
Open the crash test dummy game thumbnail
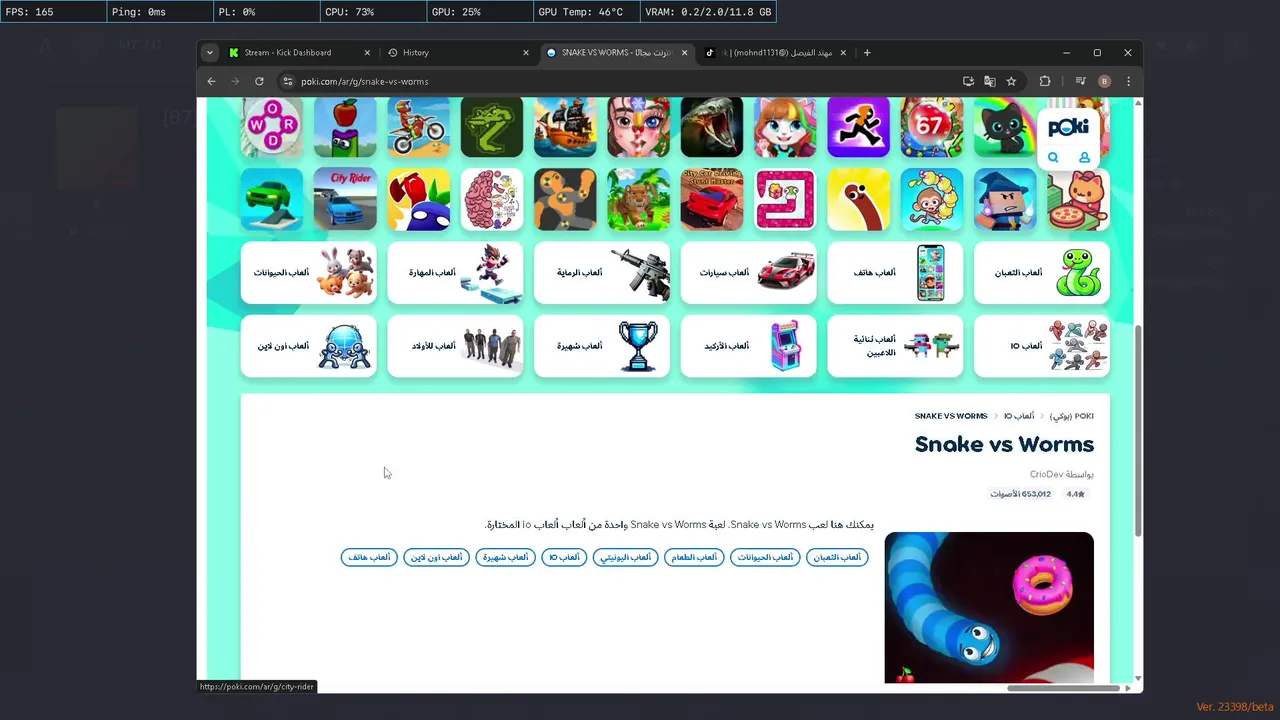click(565, 199)
